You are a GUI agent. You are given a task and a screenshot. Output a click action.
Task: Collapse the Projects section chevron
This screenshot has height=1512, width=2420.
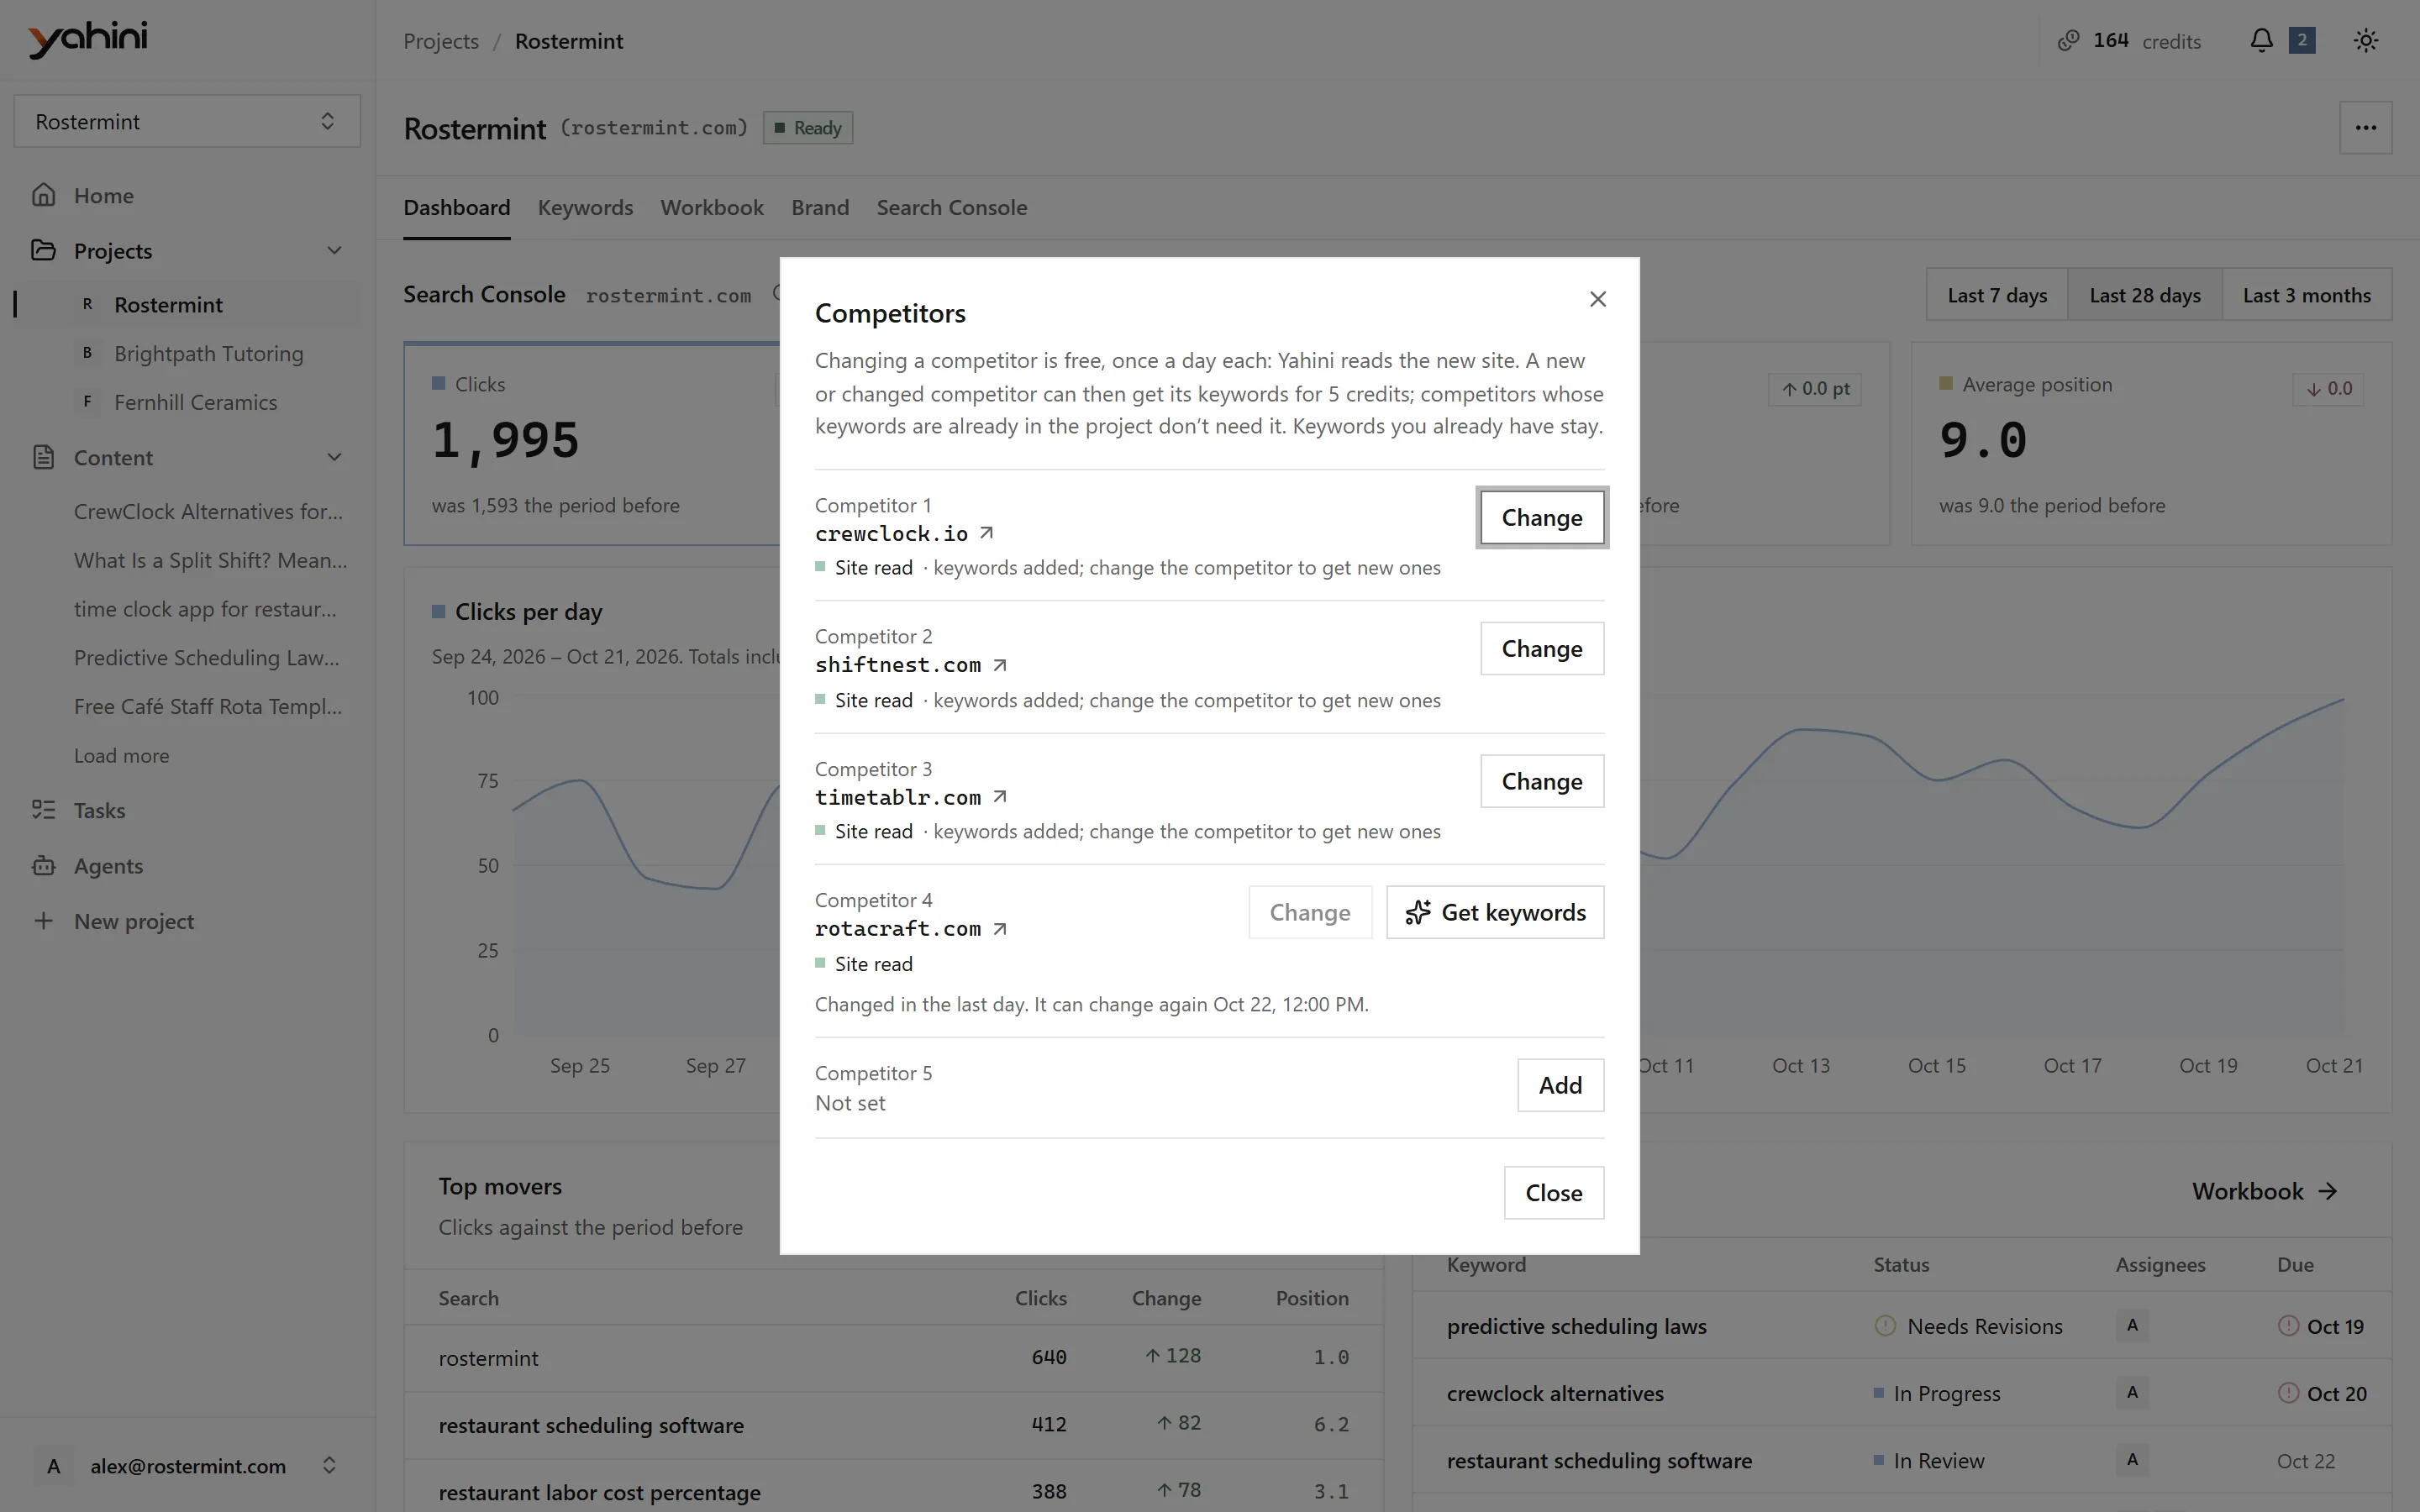point(334,250)
